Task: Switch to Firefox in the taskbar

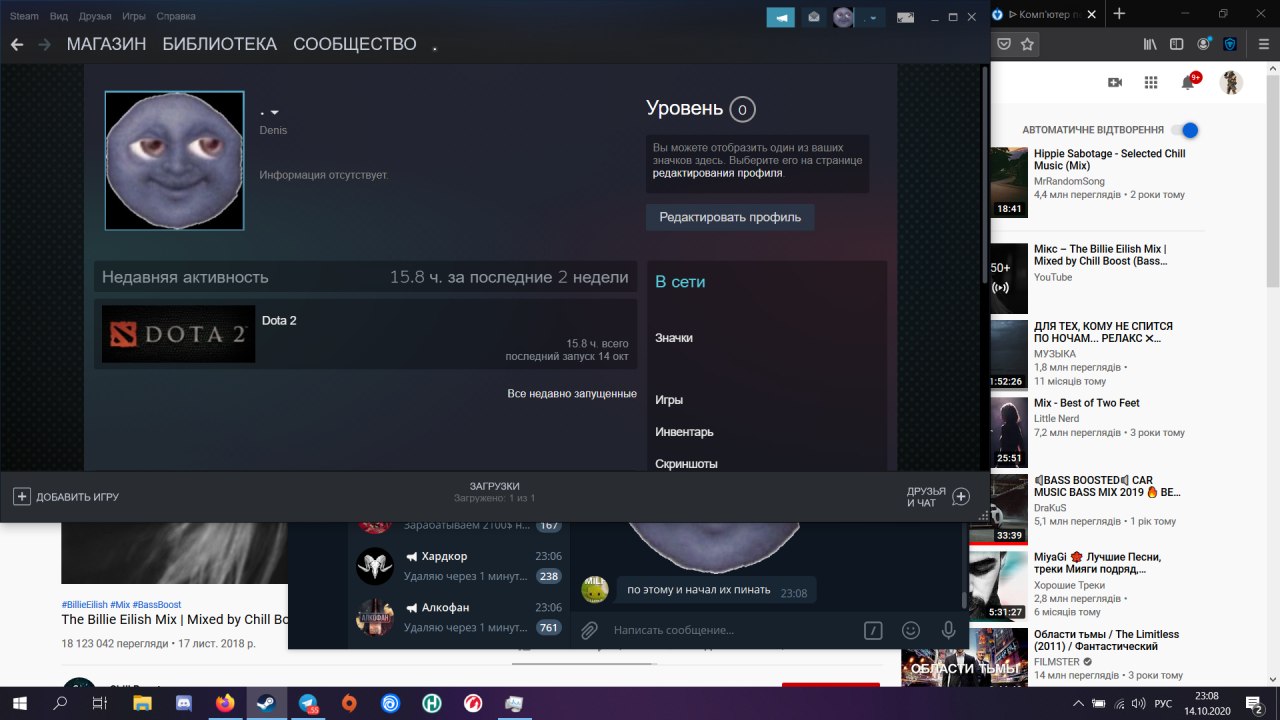Action: click(224, 703)
